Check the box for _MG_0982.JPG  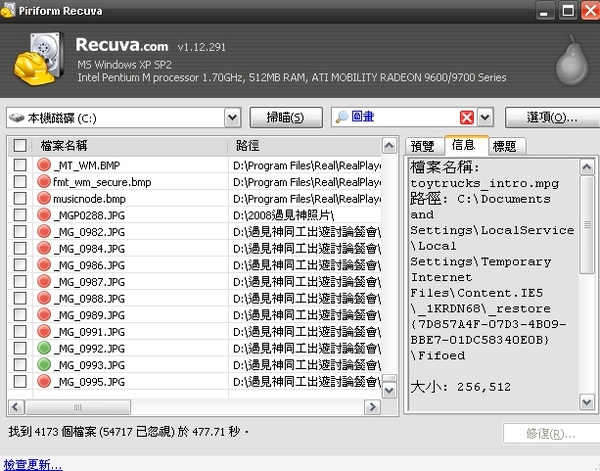[20, 231]
